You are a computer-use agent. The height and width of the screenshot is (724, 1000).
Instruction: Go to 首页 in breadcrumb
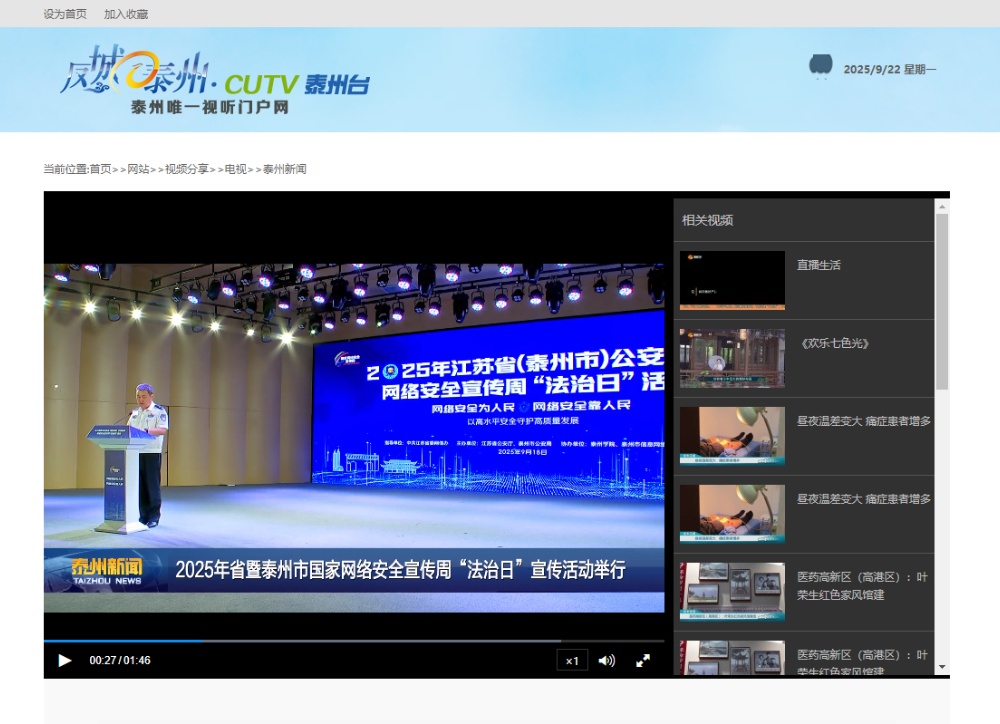click(100, 169)
